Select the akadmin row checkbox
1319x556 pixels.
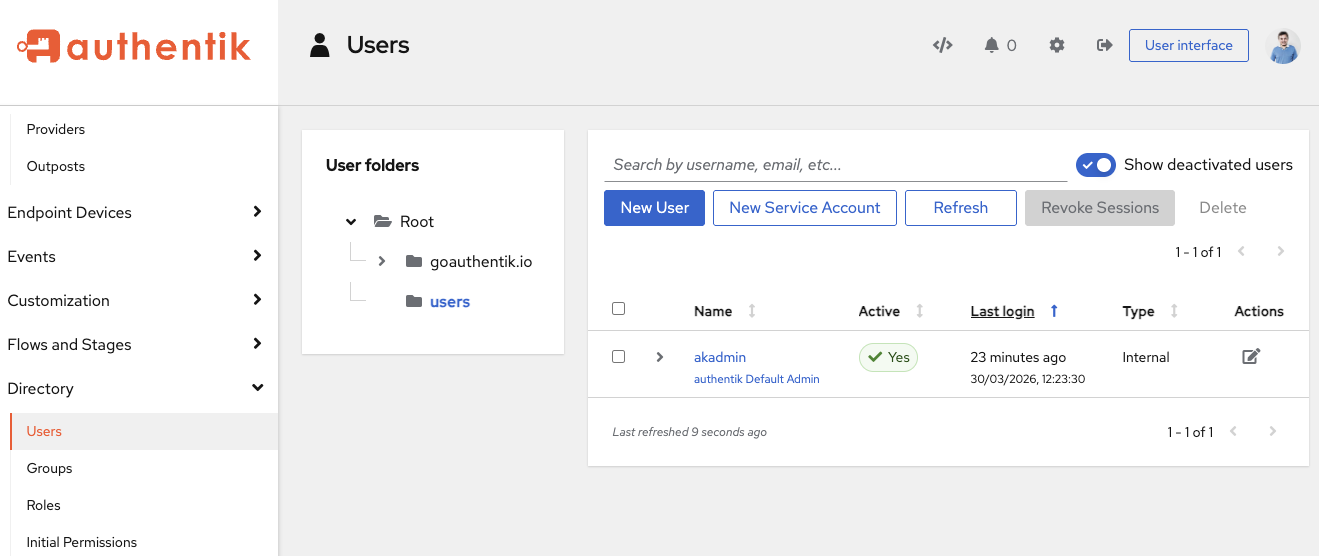618,357
